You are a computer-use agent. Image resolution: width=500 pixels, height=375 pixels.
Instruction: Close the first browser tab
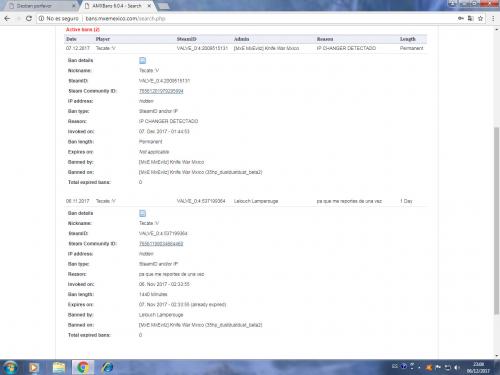[x=74, y=6]
